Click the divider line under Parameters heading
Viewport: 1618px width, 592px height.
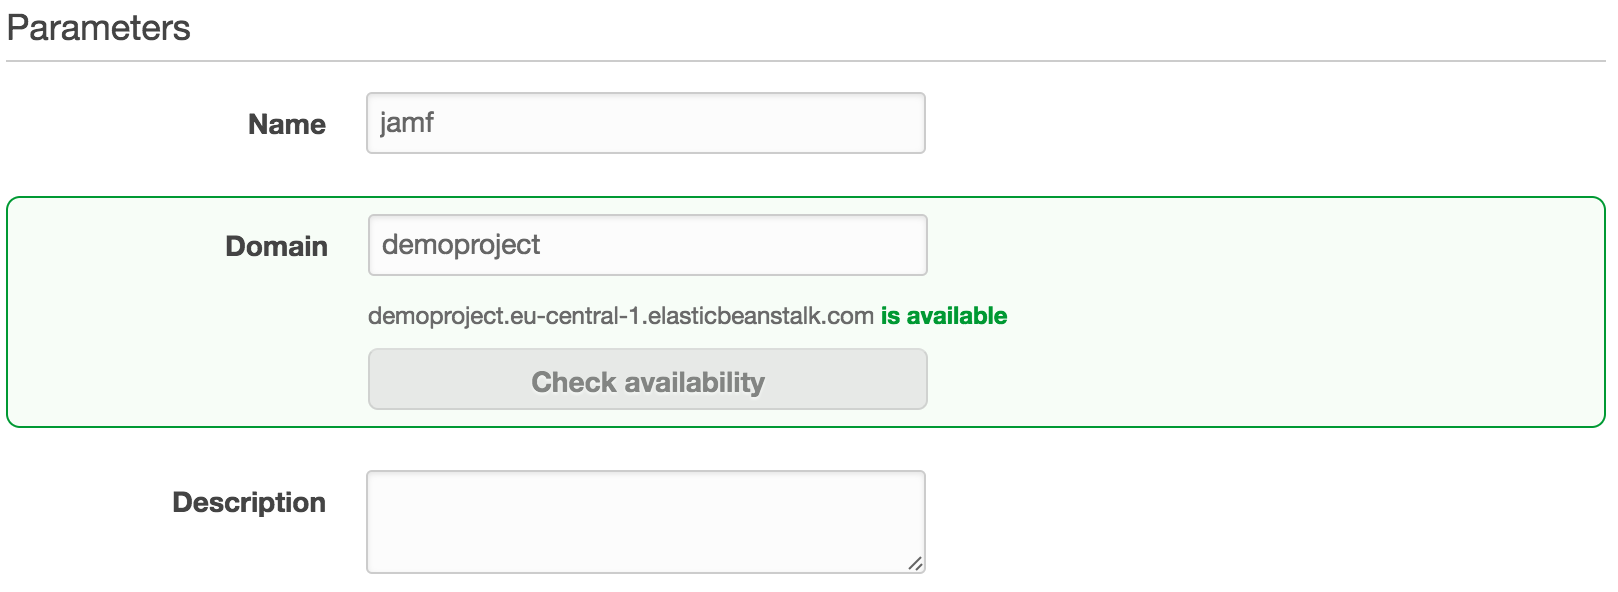point(806,61)
